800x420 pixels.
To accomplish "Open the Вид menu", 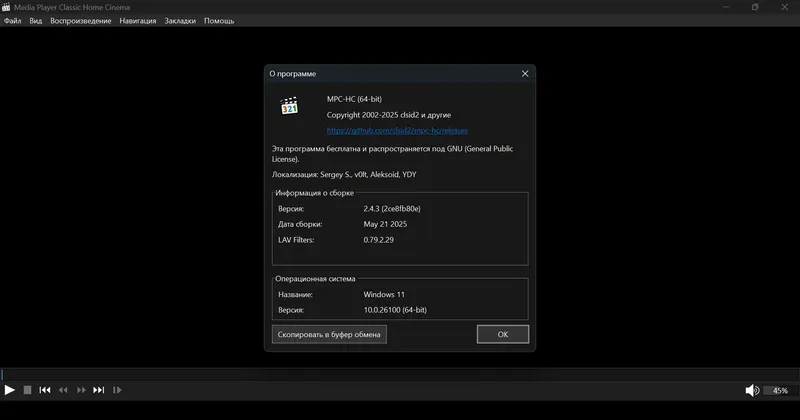I will 36,21.
